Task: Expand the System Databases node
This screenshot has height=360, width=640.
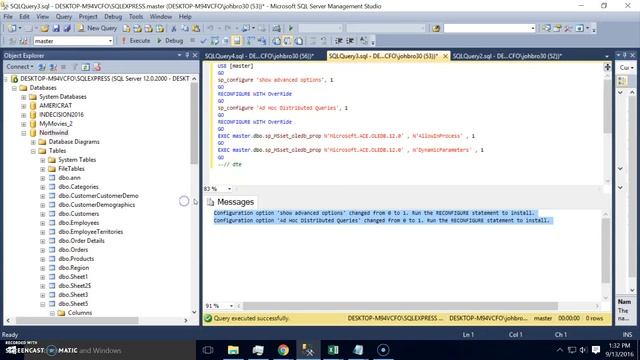Action: pyautogui.click(x=24, y=97)
